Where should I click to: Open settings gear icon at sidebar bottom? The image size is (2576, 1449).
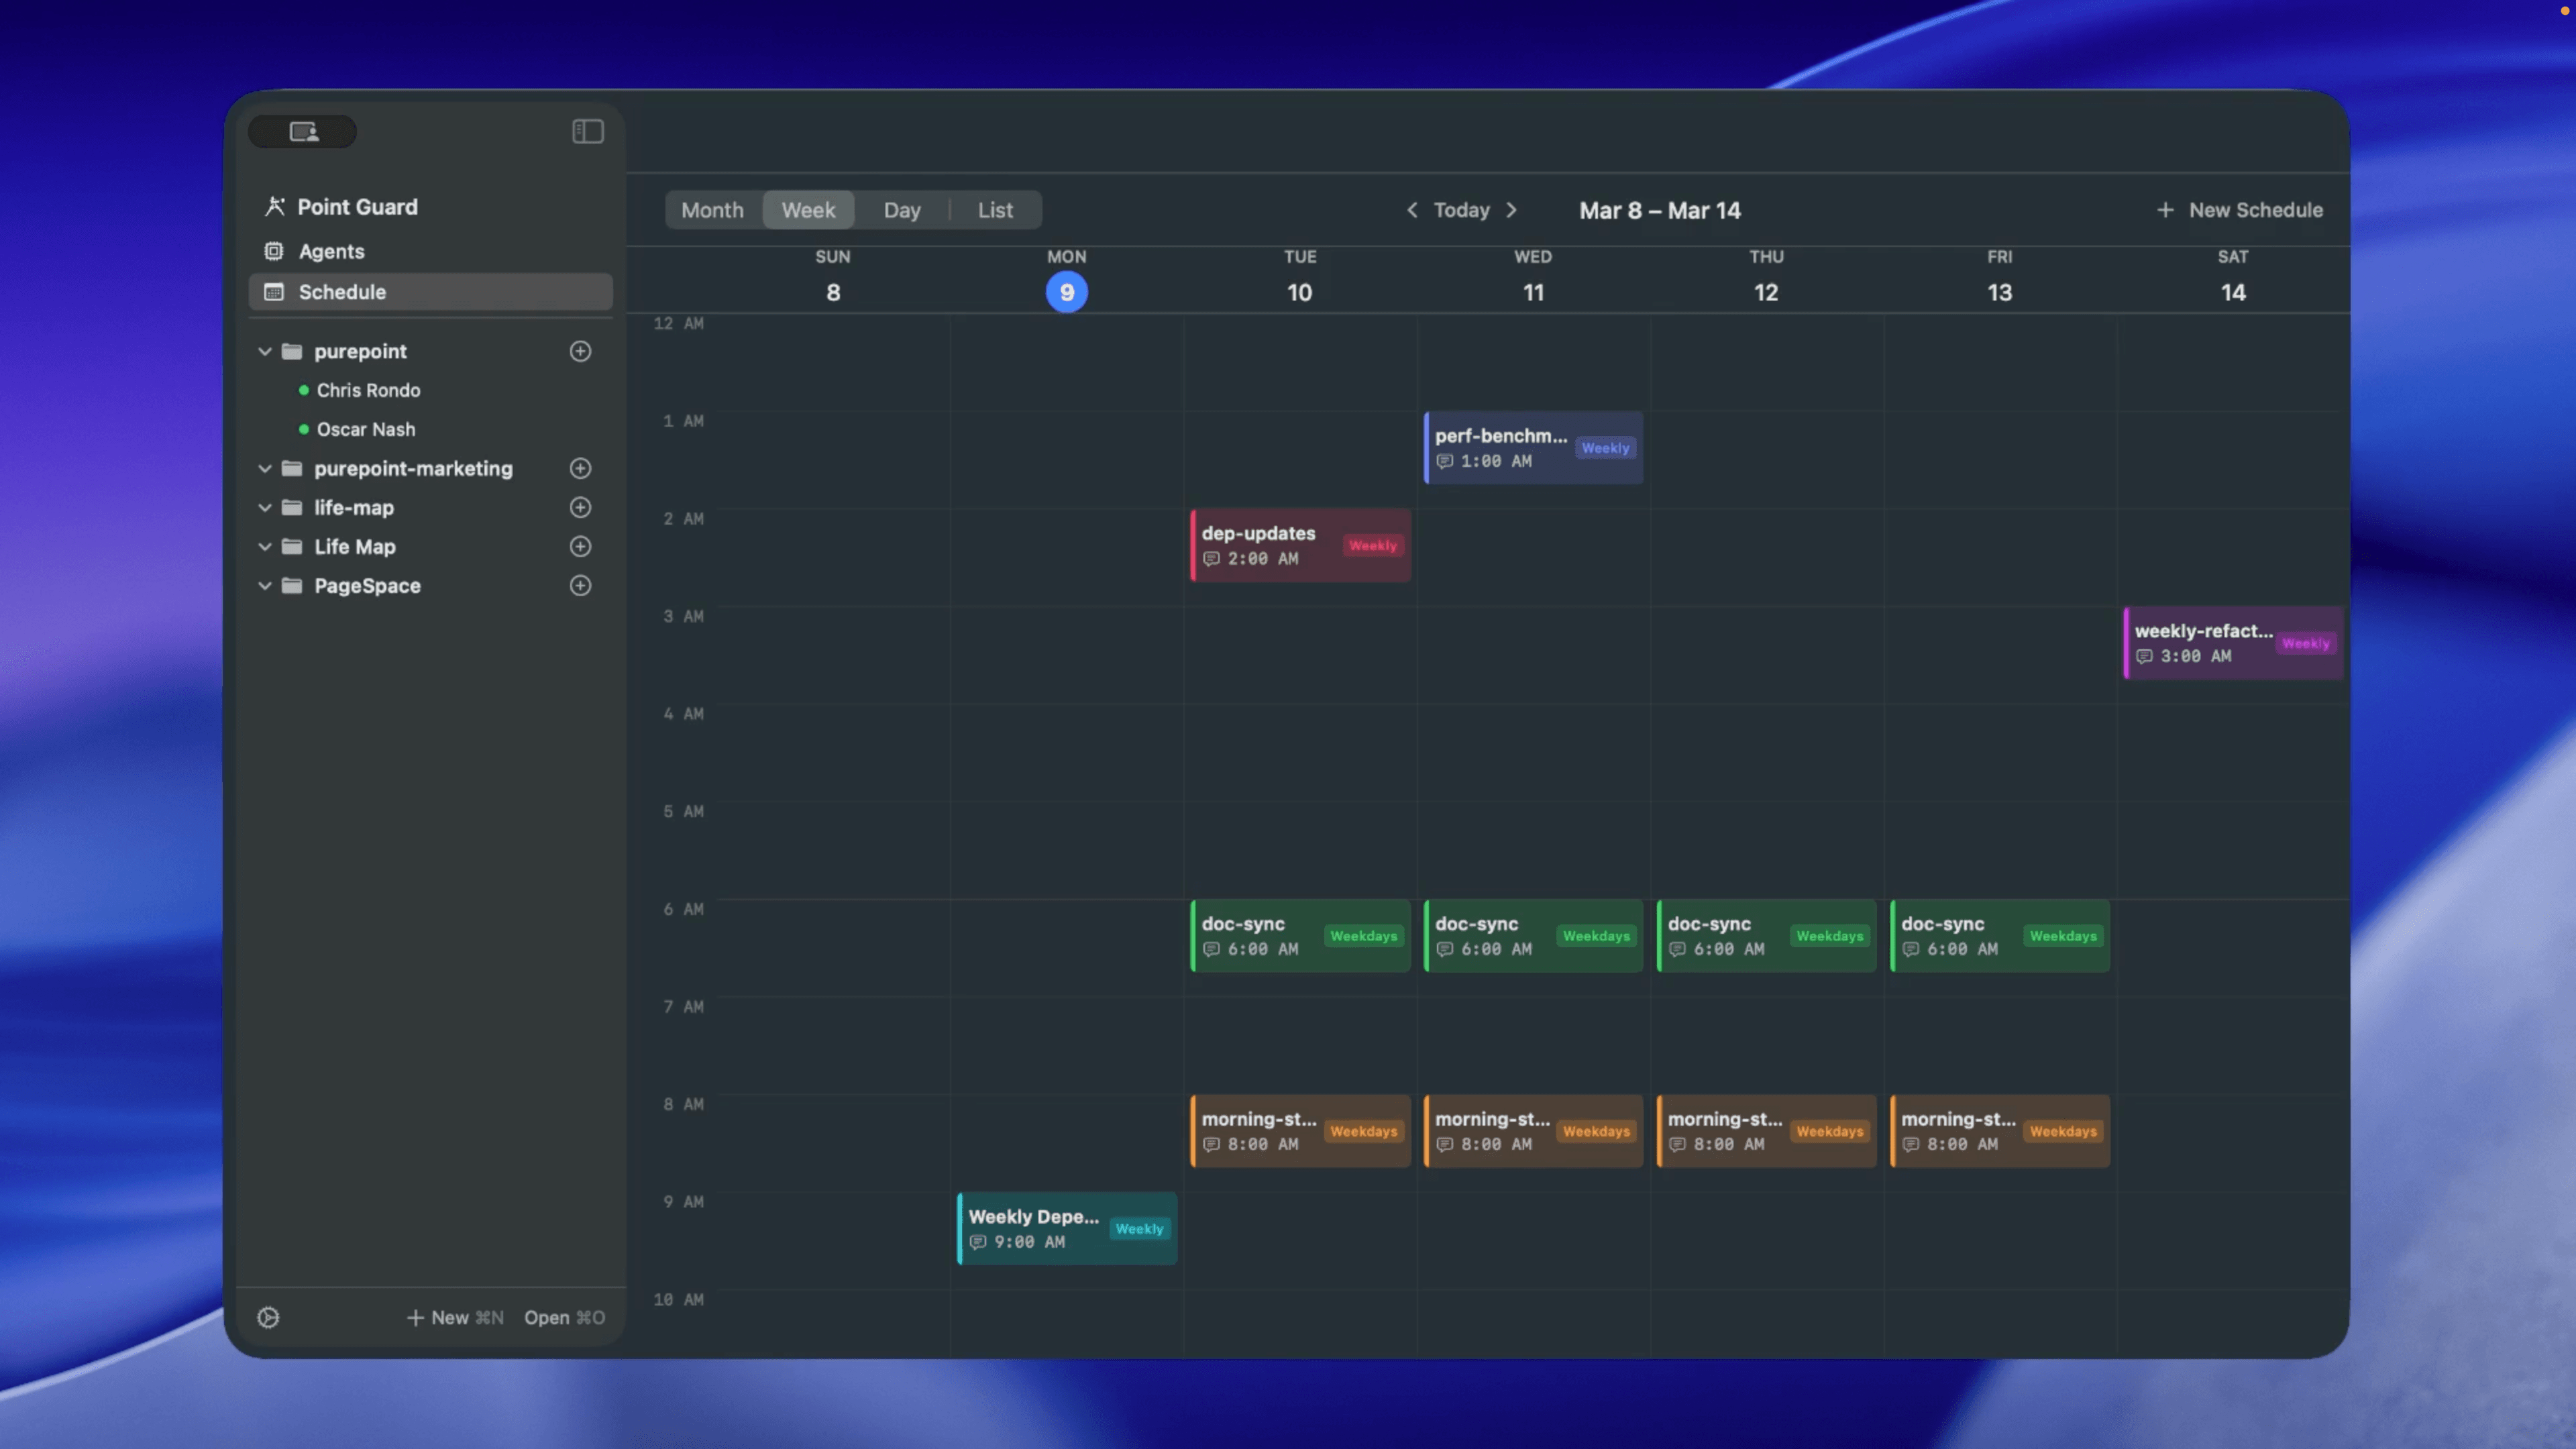268,1317
